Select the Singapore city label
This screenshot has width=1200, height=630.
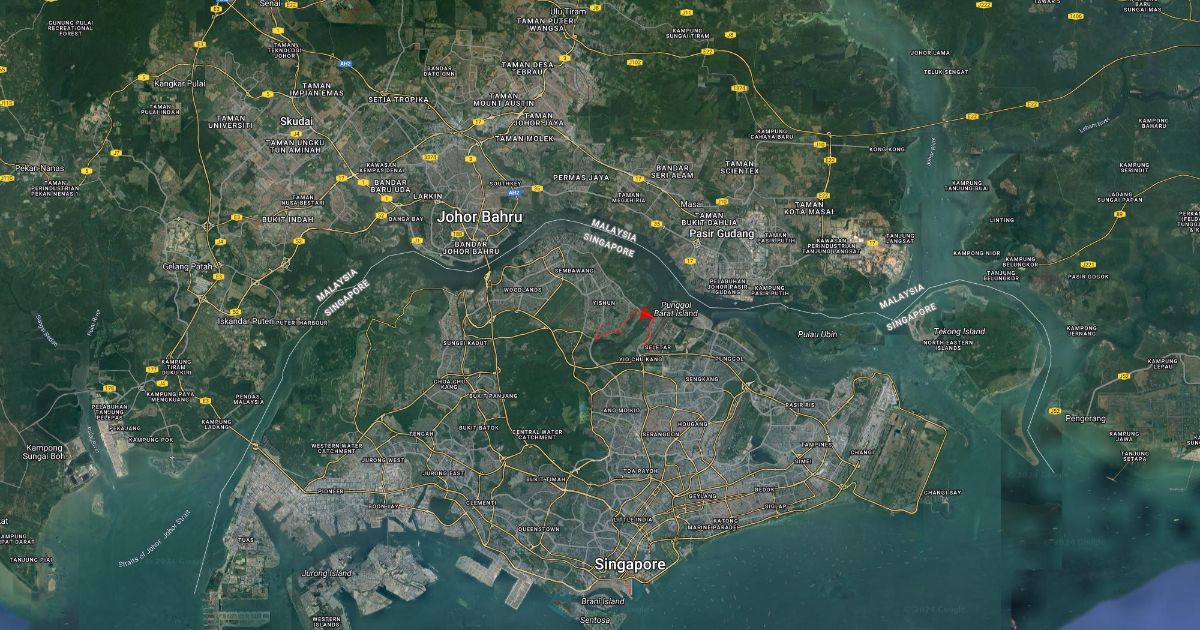click(630, 565)
